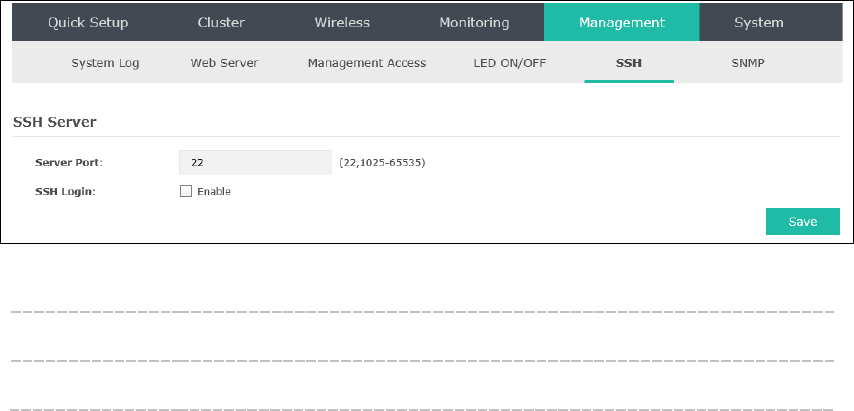The height and width of the screenshot is (411, 854).
Task: Enable the SSH Login checkbox
Action: [x=186, y=191]
